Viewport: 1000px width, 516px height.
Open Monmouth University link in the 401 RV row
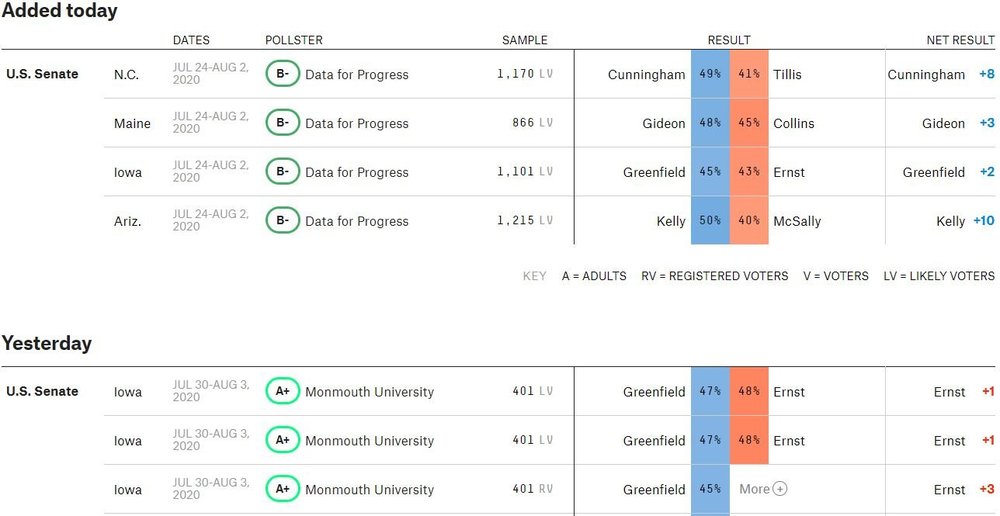click(x=369, y=490)
